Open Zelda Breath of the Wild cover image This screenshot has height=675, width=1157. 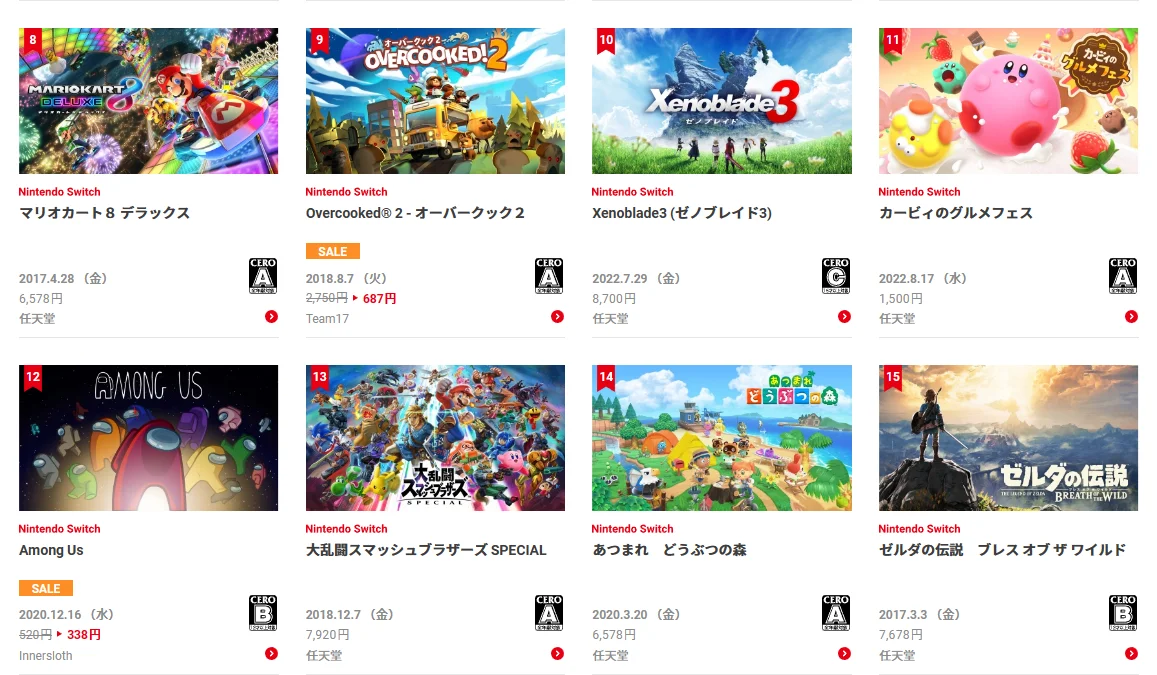1008,437
